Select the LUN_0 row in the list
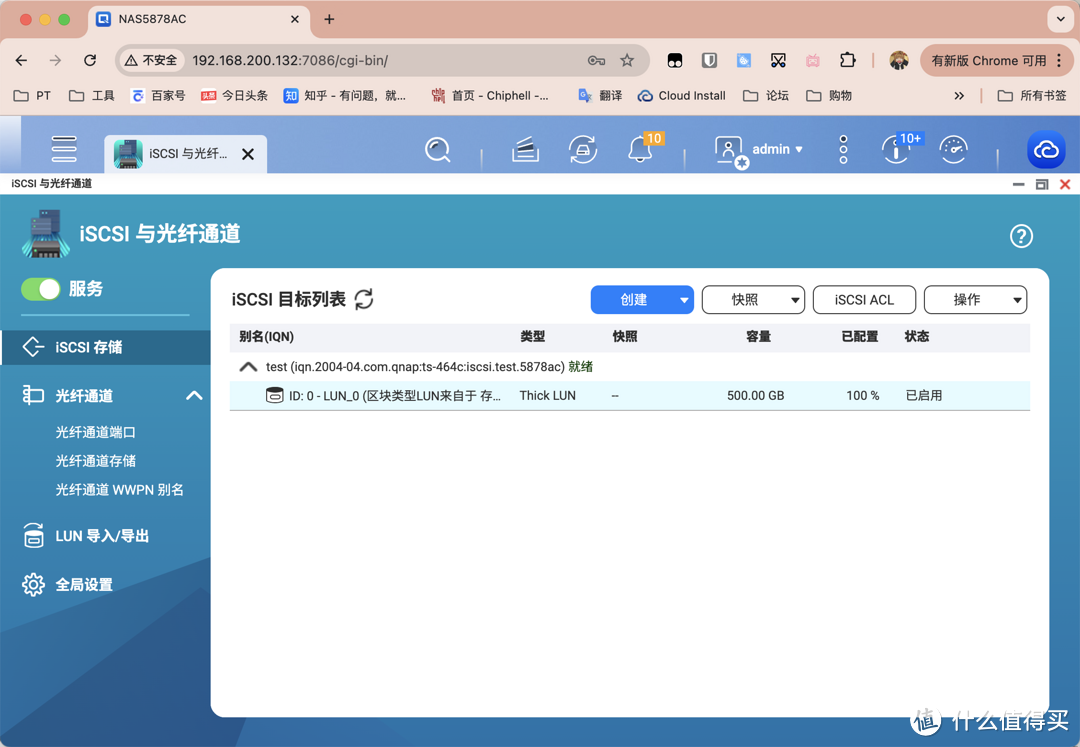1080x747 pixels. [630, 396]
